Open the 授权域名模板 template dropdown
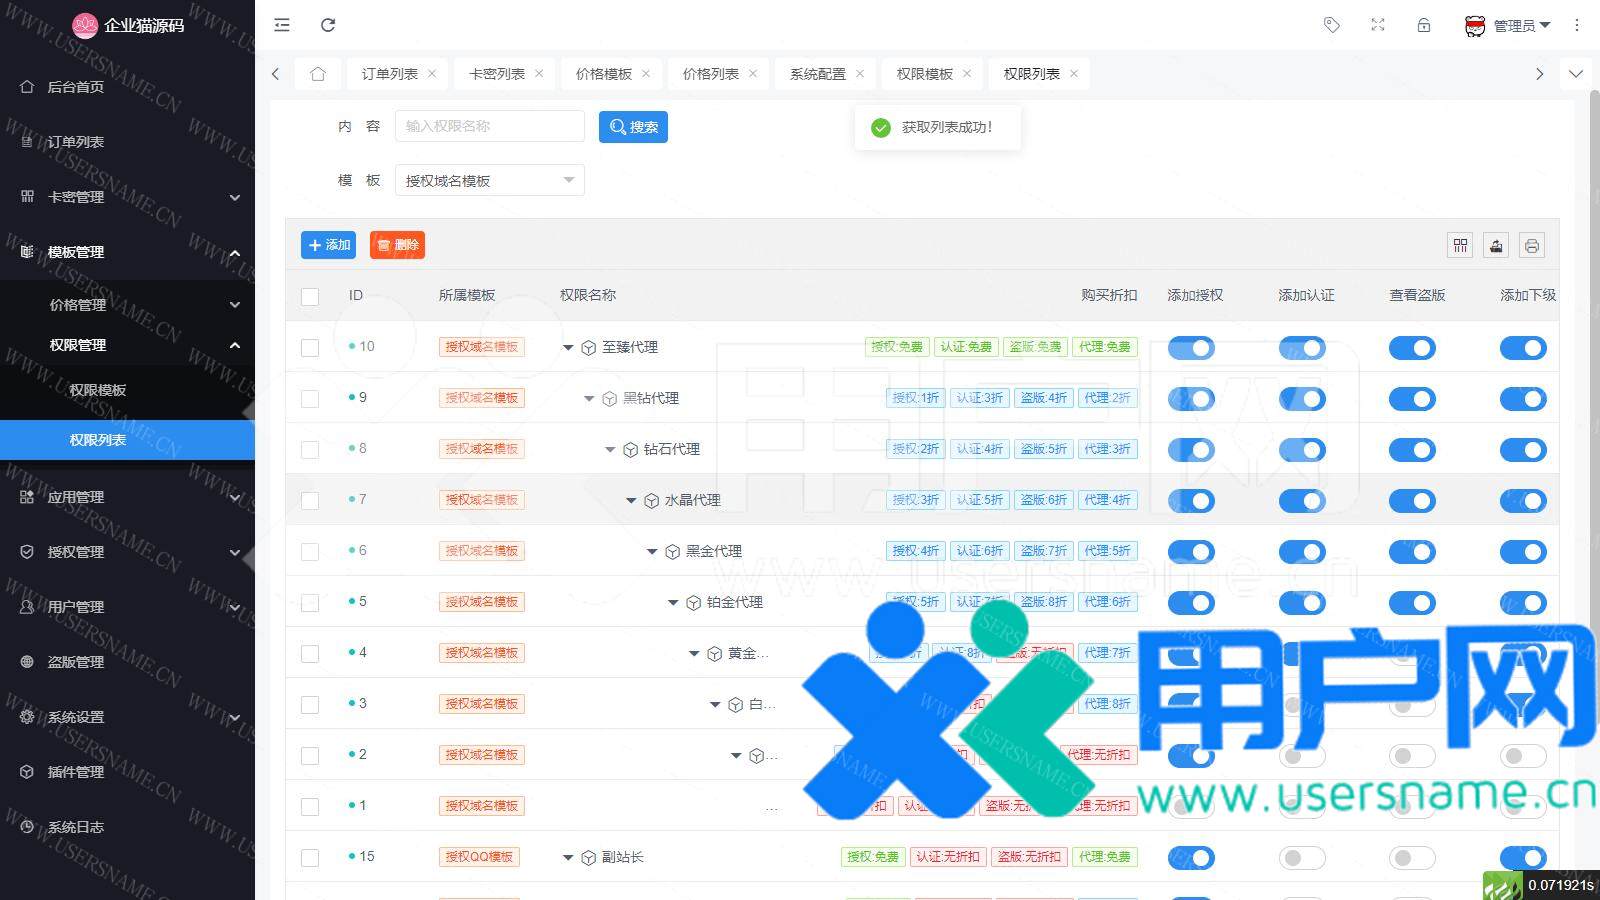 coord(489,181)
